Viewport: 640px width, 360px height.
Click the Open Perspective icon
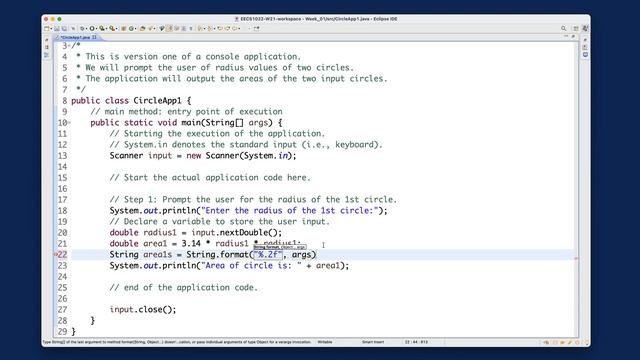[576, 29]
